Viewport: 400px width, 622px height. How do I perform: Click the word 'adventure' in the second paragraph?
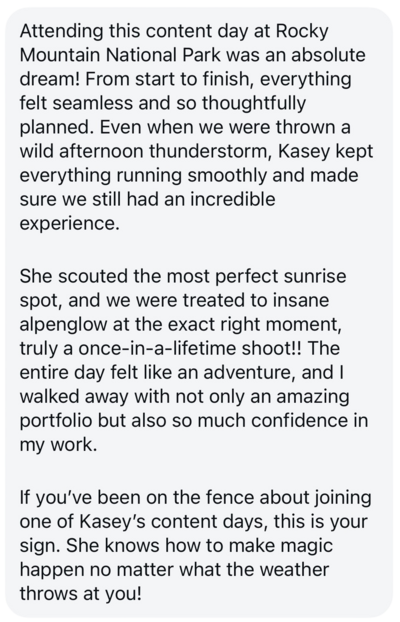click(x=249, y=372)
